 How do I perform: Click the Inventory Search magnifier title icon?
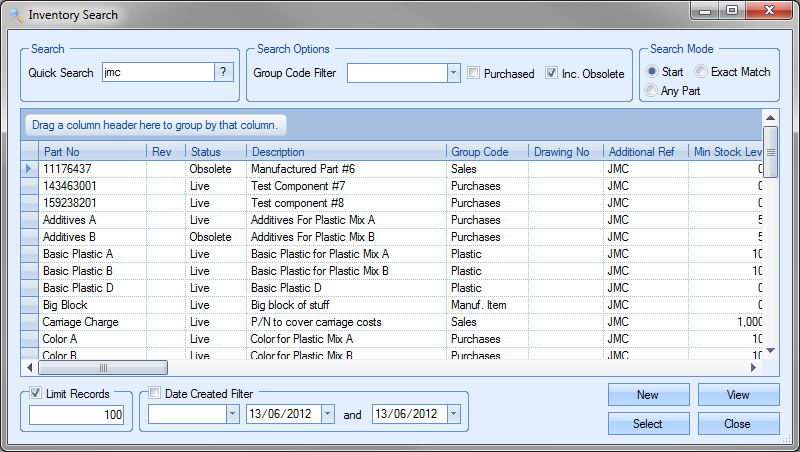click(x=15, y=15)
